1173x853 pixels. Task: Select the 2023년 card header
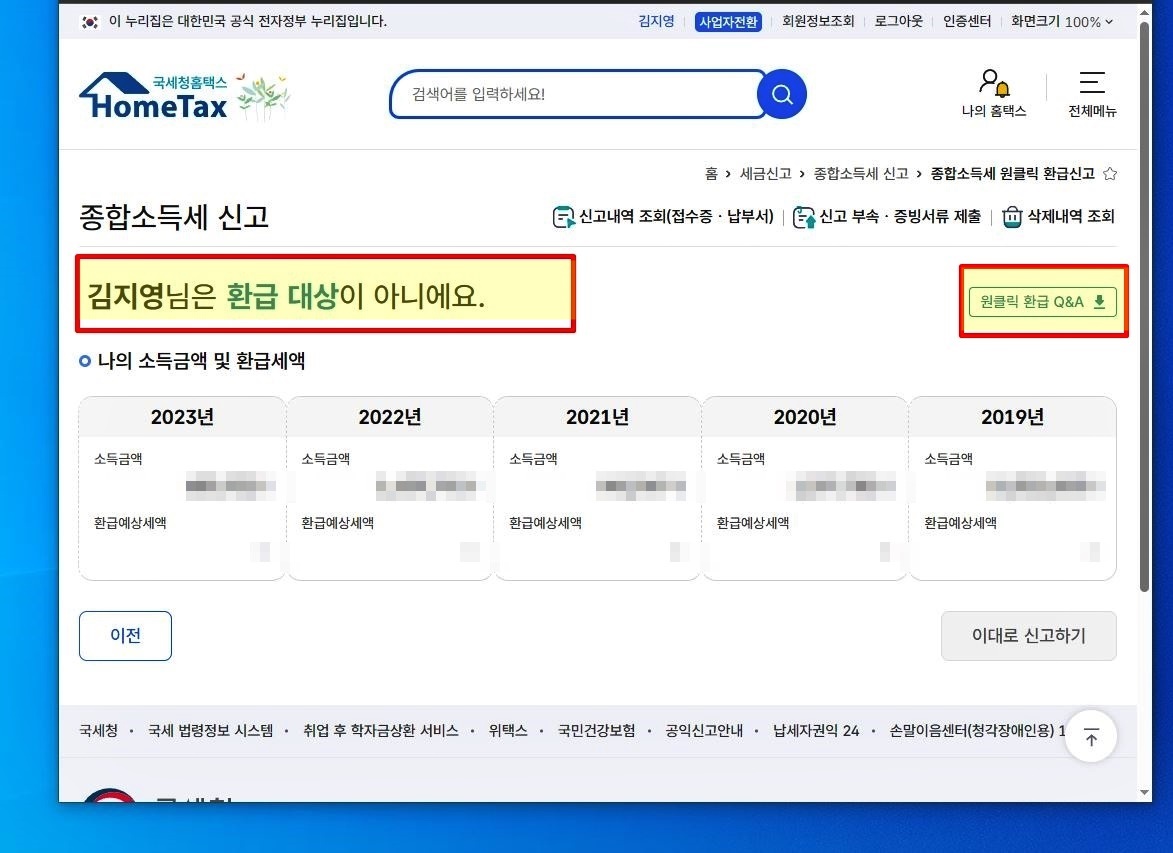coord(183,417)
